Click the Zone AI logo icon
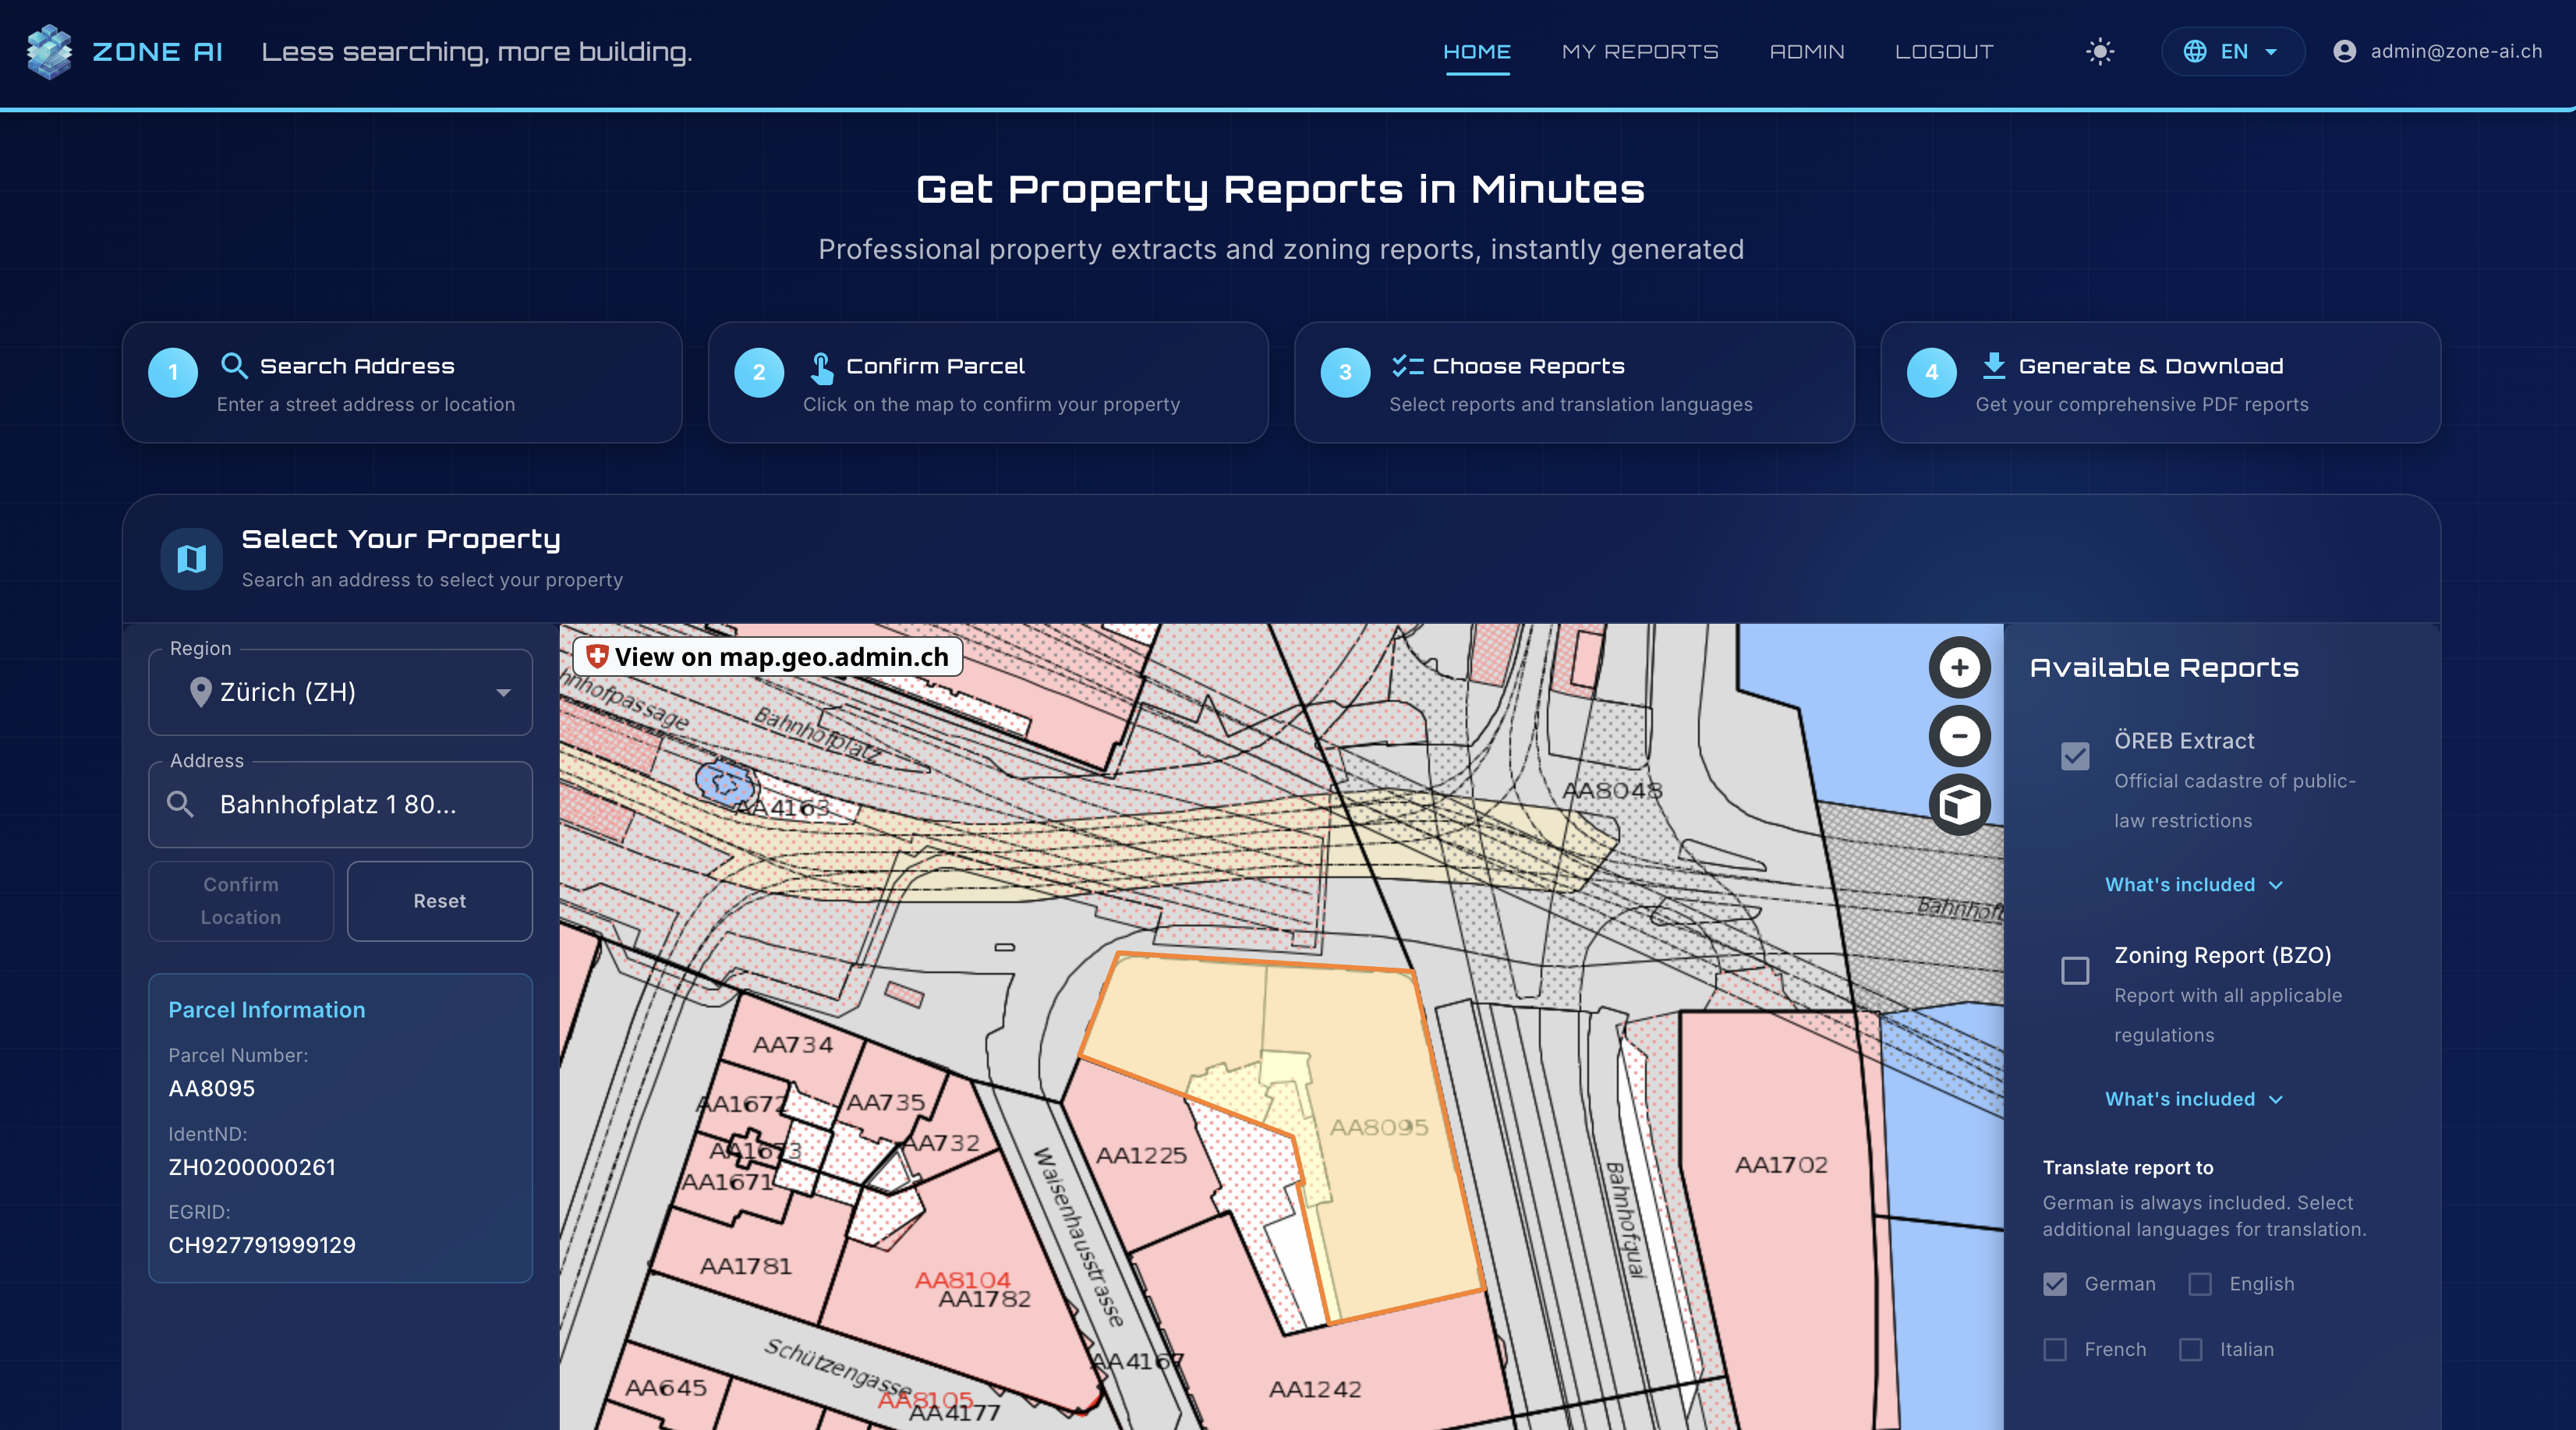2576x1430 pixels. 49,52
